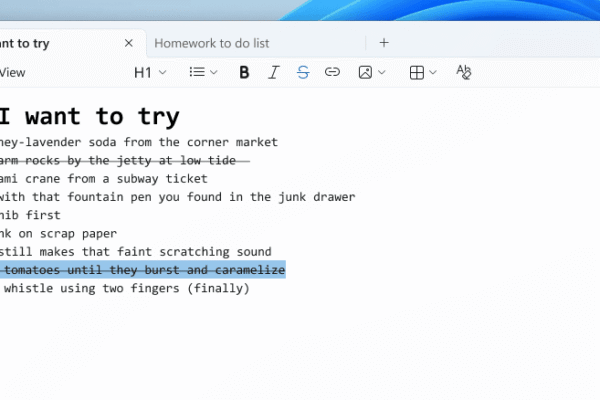Image resolution: width=600 pixels, height=400 pixels.
Task: Toggle bold formatting
Action: coord(244,72)
